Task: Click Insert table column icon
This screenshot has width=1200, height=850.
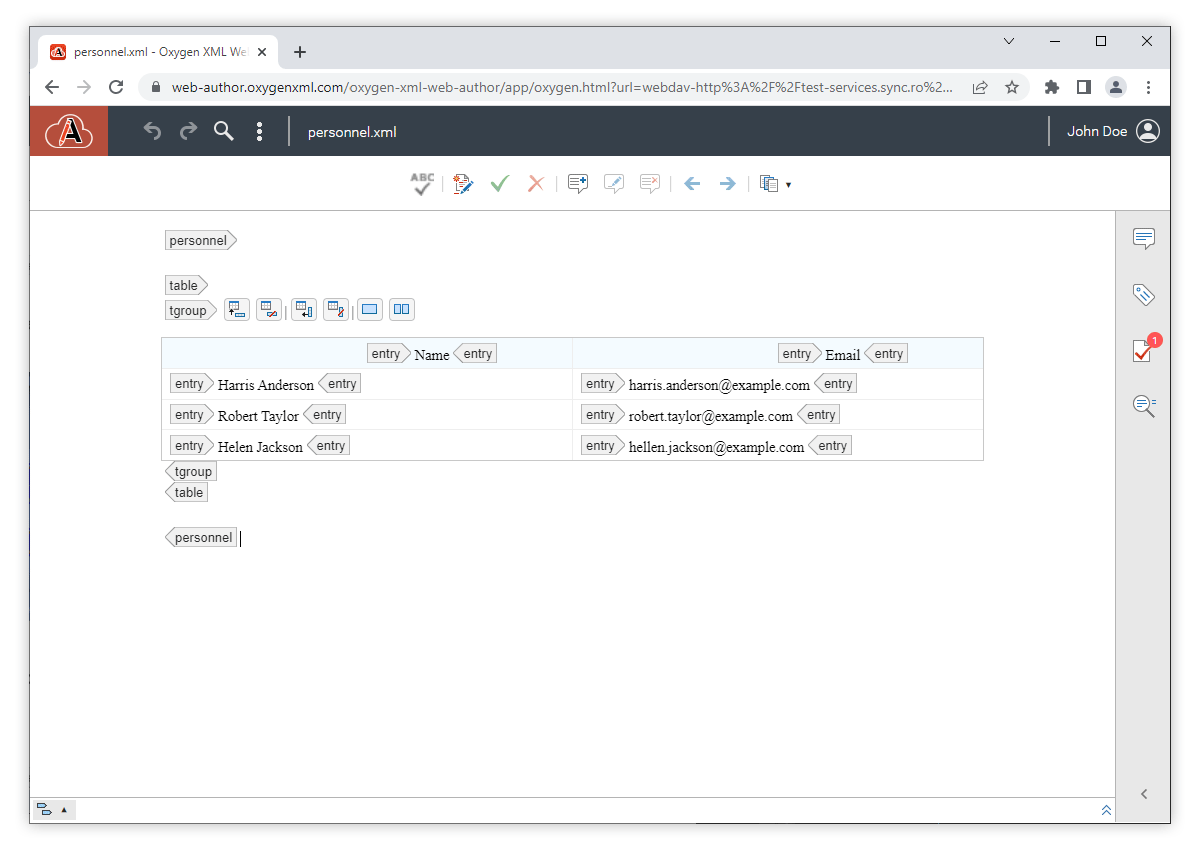Action: tap(304, 310)
